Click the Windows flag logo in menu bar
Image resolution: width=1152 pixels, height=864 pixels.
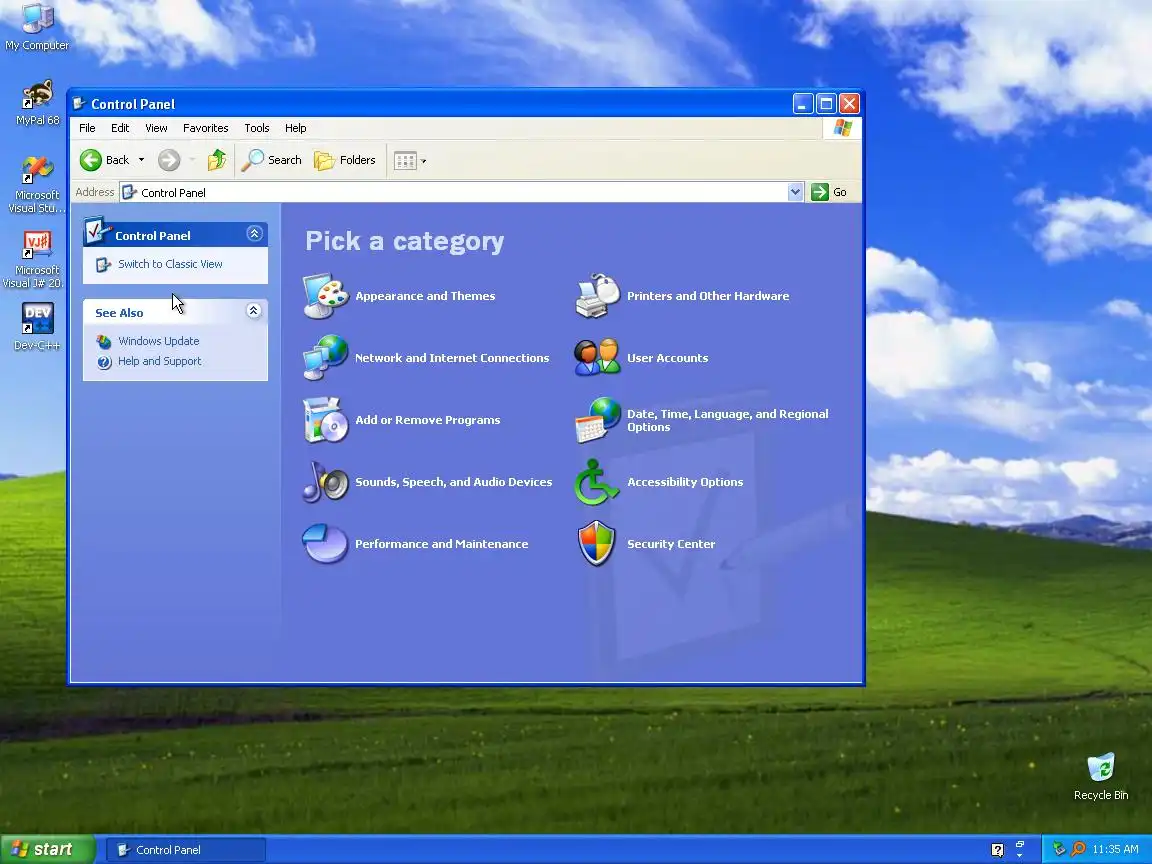(x=842, y=128)
